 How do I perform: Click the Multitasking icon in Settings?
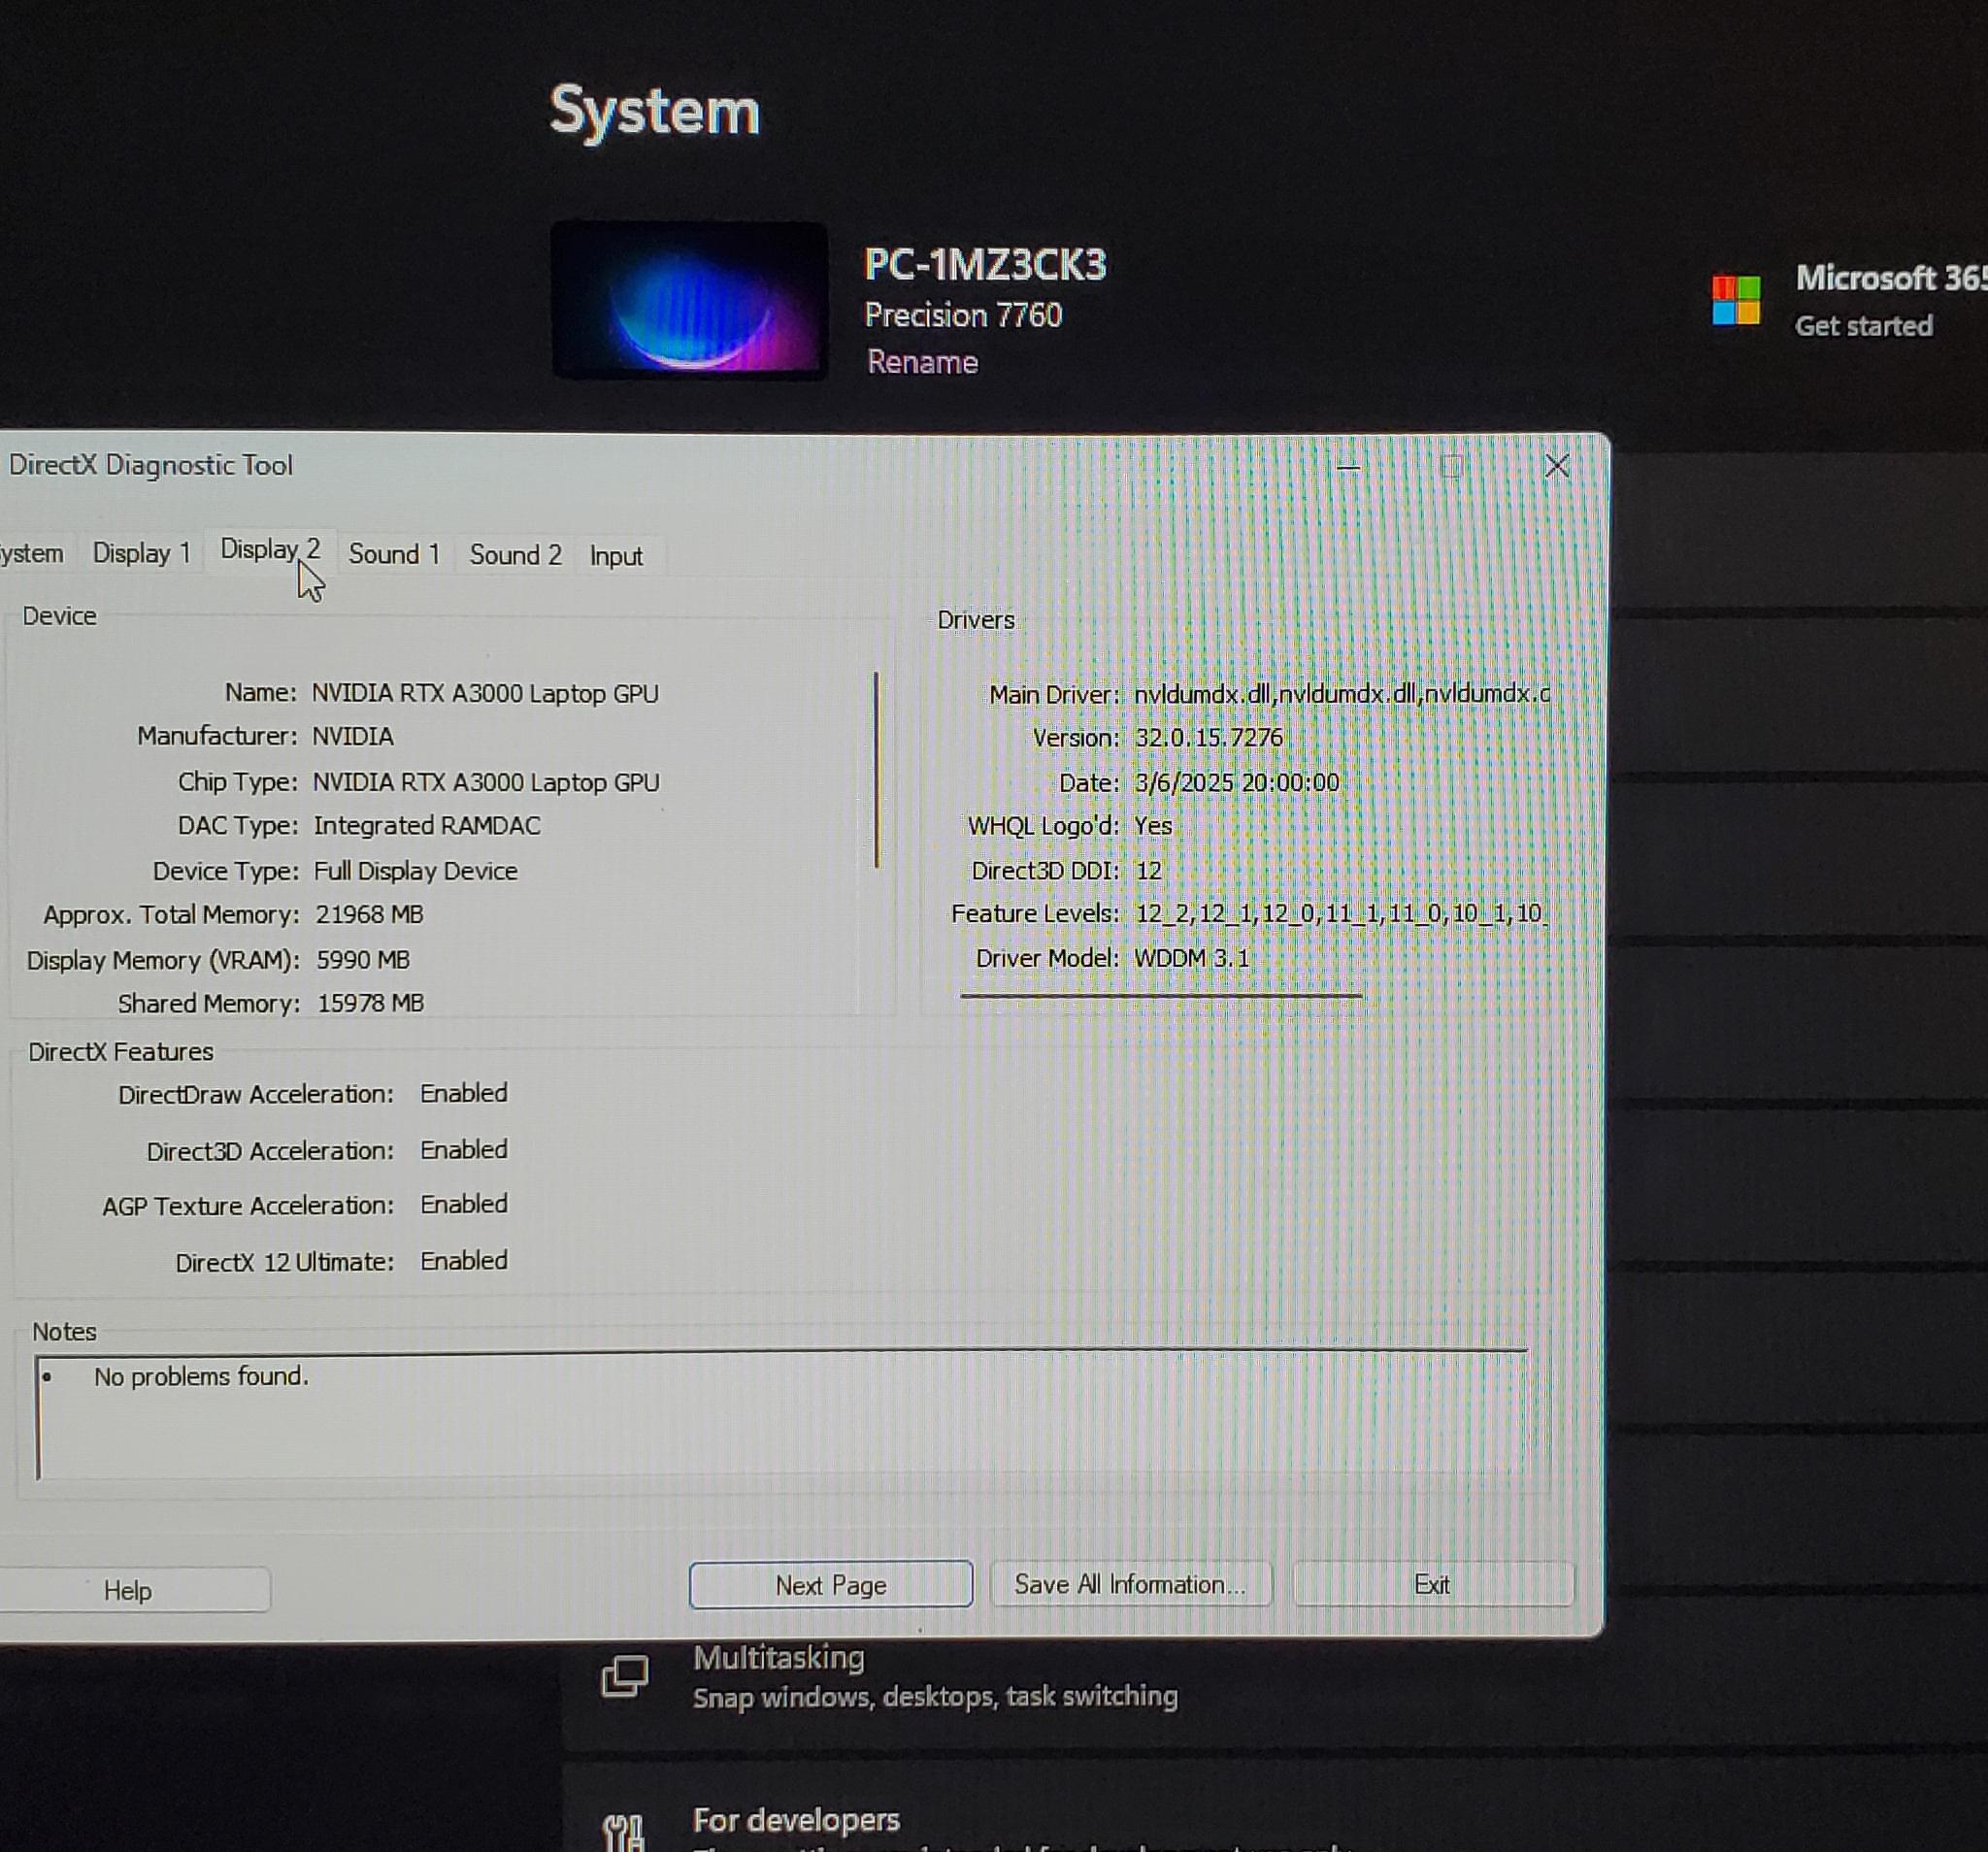pos(624,1677)
